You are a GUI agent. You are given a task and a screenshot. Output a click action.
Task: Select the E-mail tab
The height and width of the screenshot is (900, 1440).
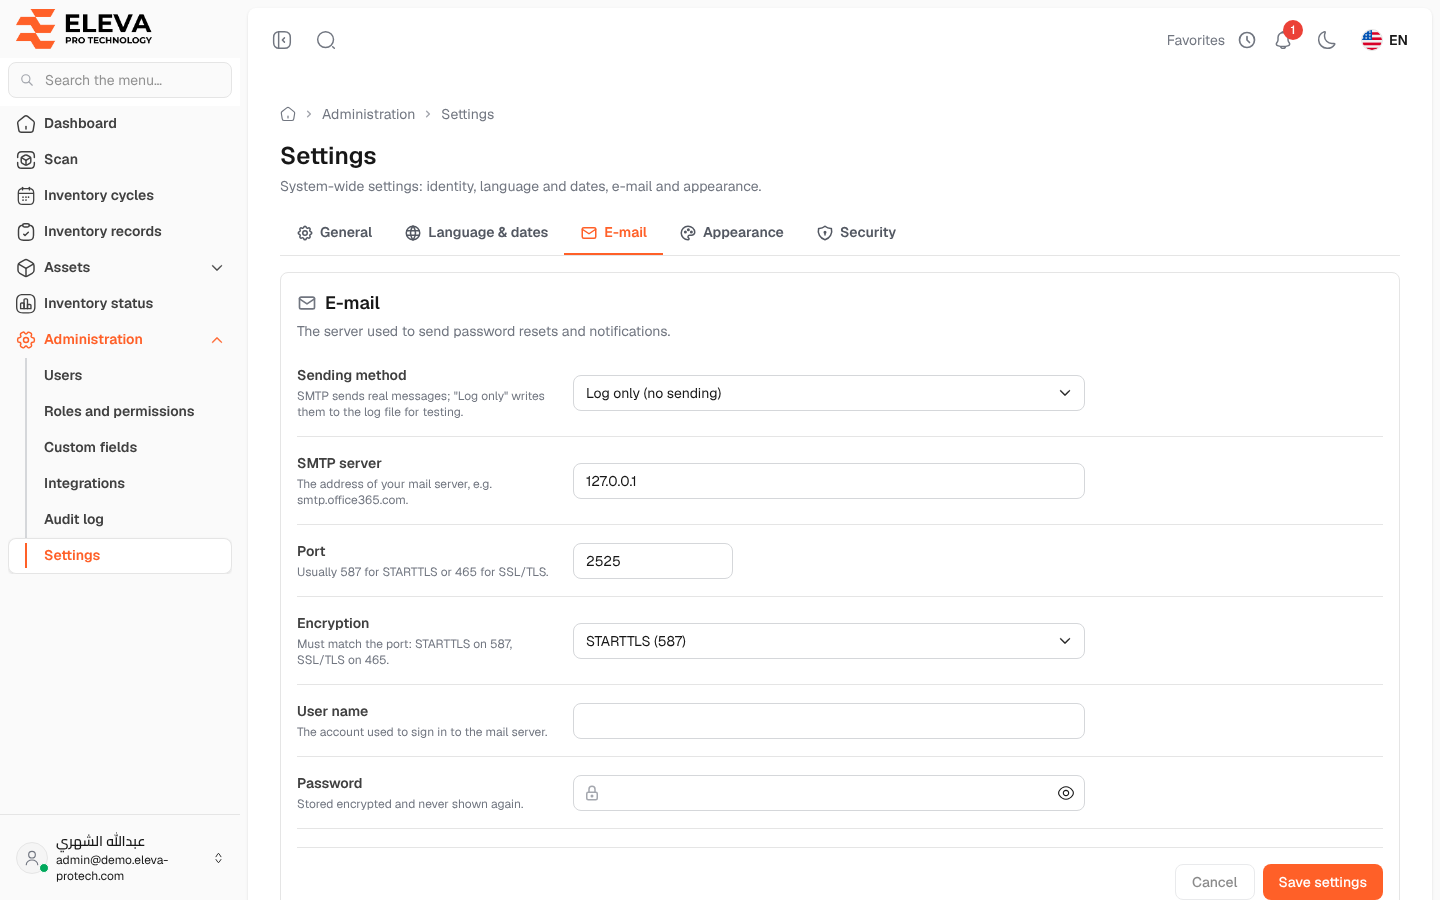(613, 232)
